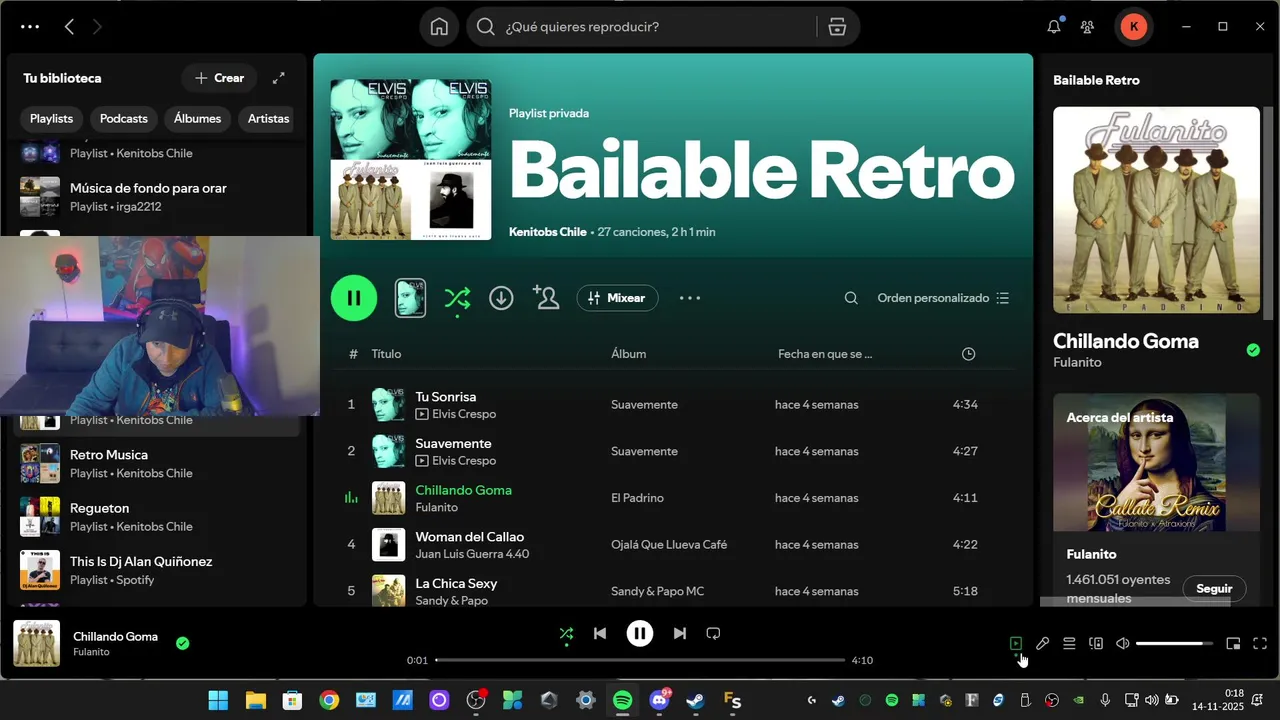Screen dimensions: 1280x720
Task: Open the play queue
Action: click(1069, 644)
